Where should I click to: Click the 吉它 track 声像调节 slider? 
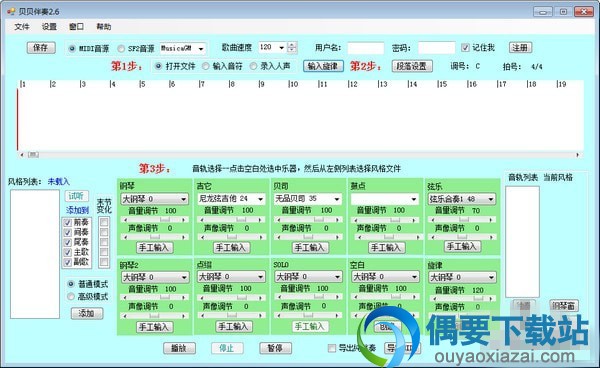231,237
